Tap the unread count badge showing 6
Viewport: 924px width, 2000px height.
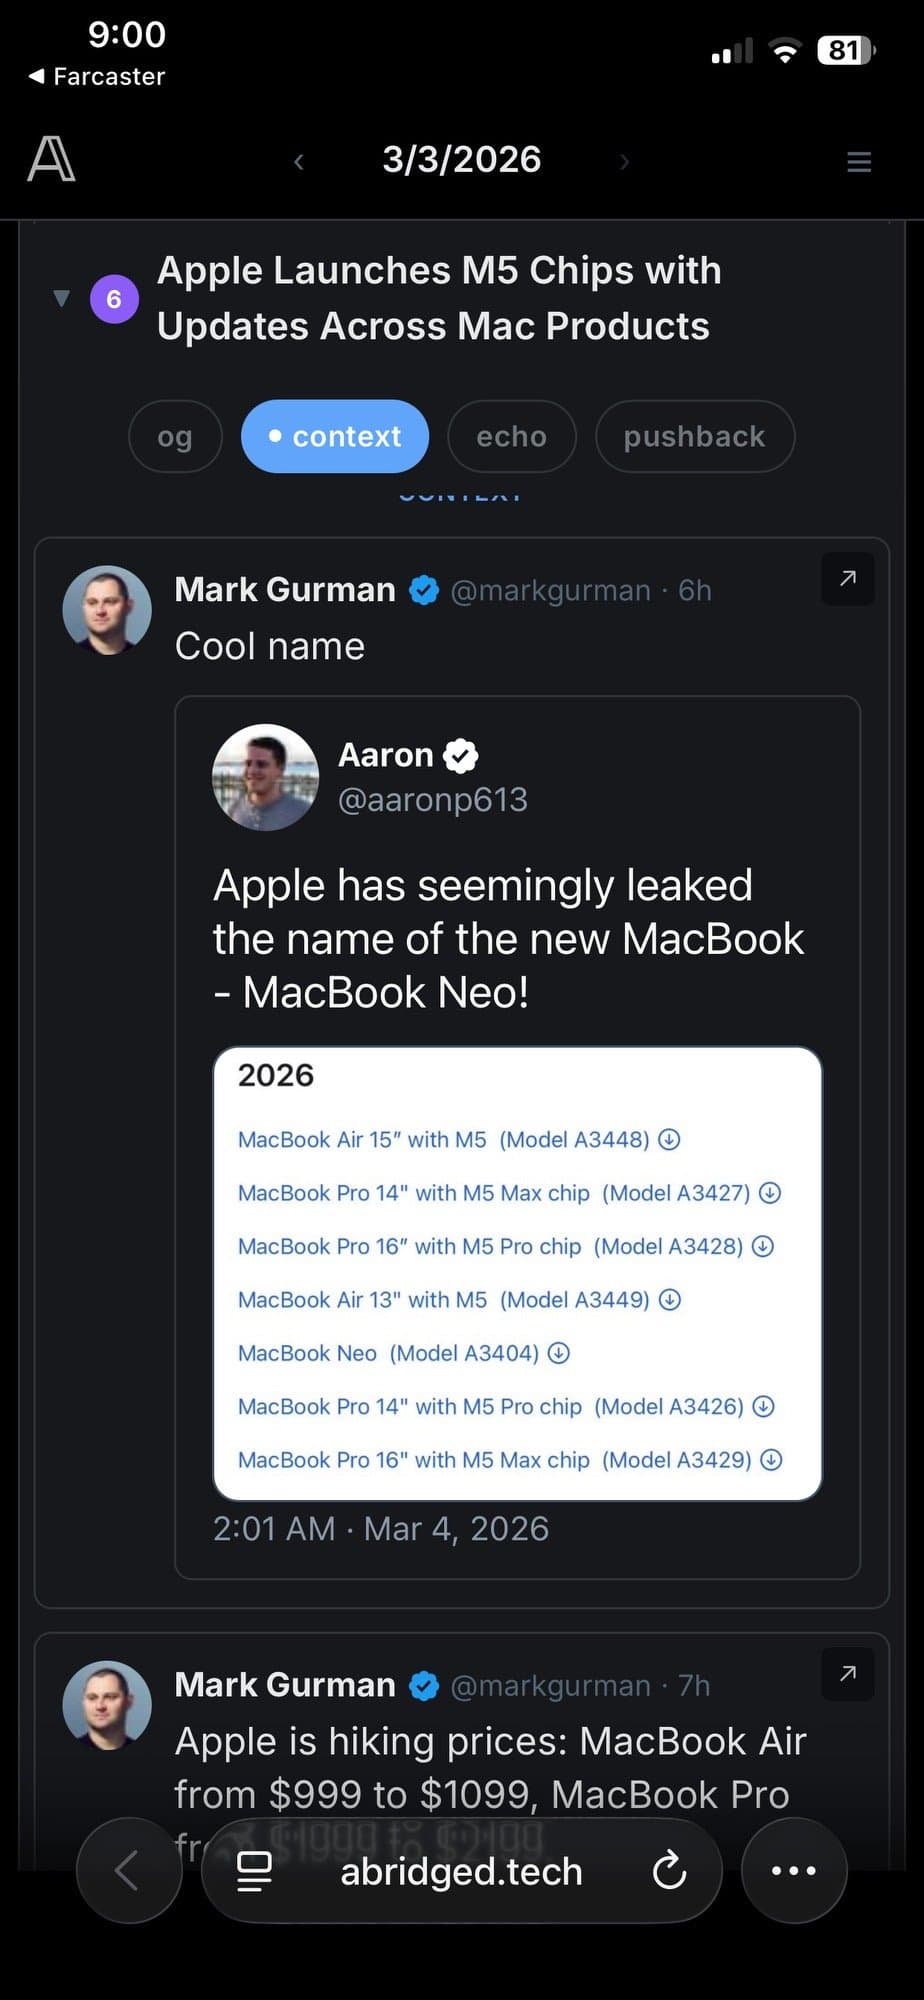click(x=114, y=297)
